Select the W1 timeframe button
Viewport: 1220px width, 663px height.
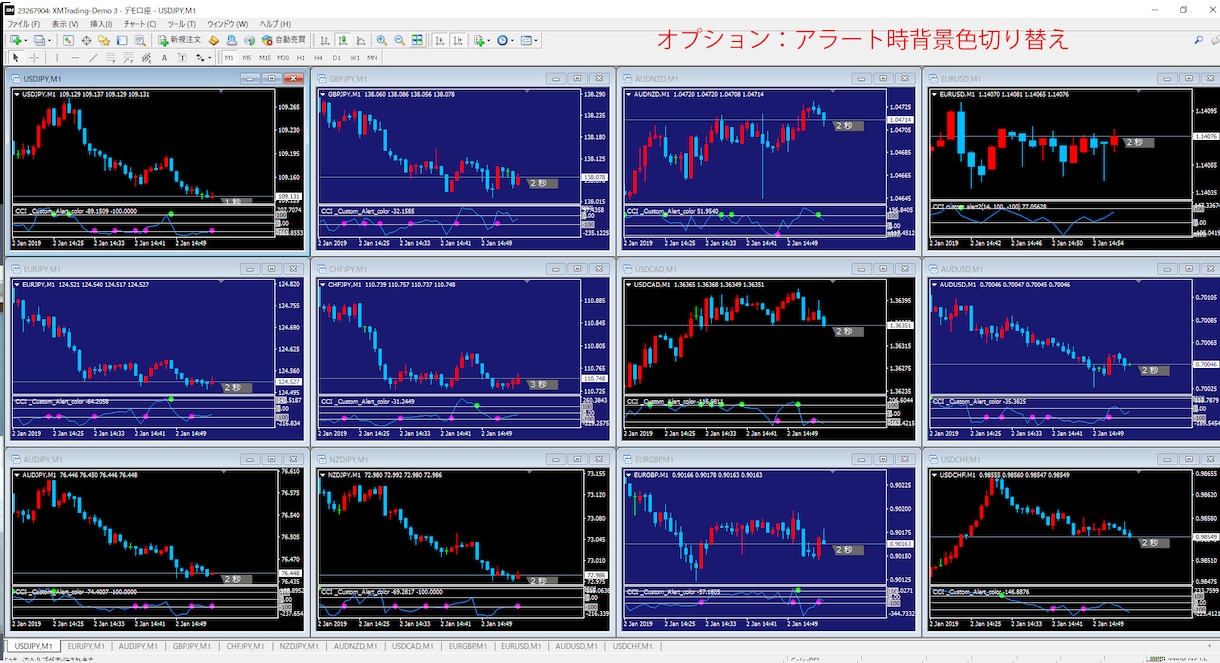tap(354, 57)
